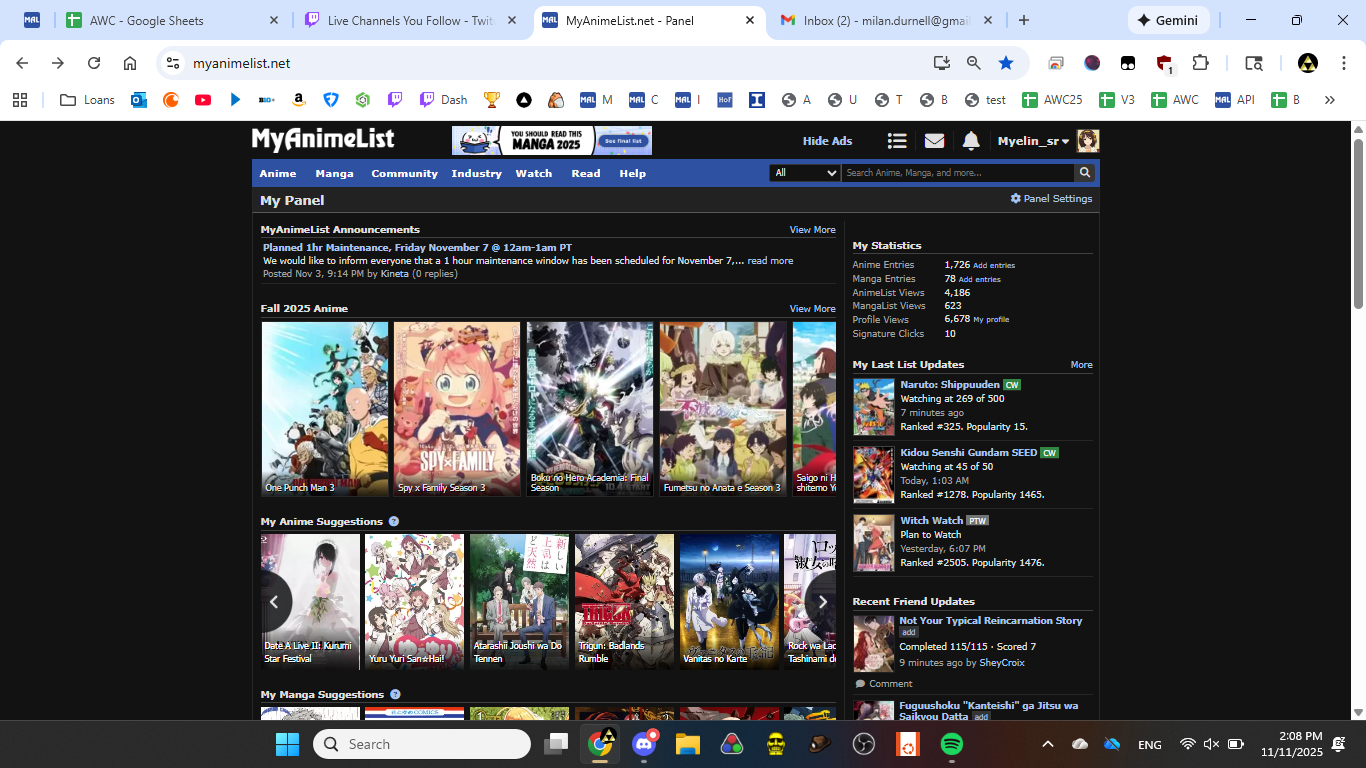This screenshot has height=768, width=1366.
Task: Switch to the Gmail Inbox tab
Action: [x=885, y=21]
